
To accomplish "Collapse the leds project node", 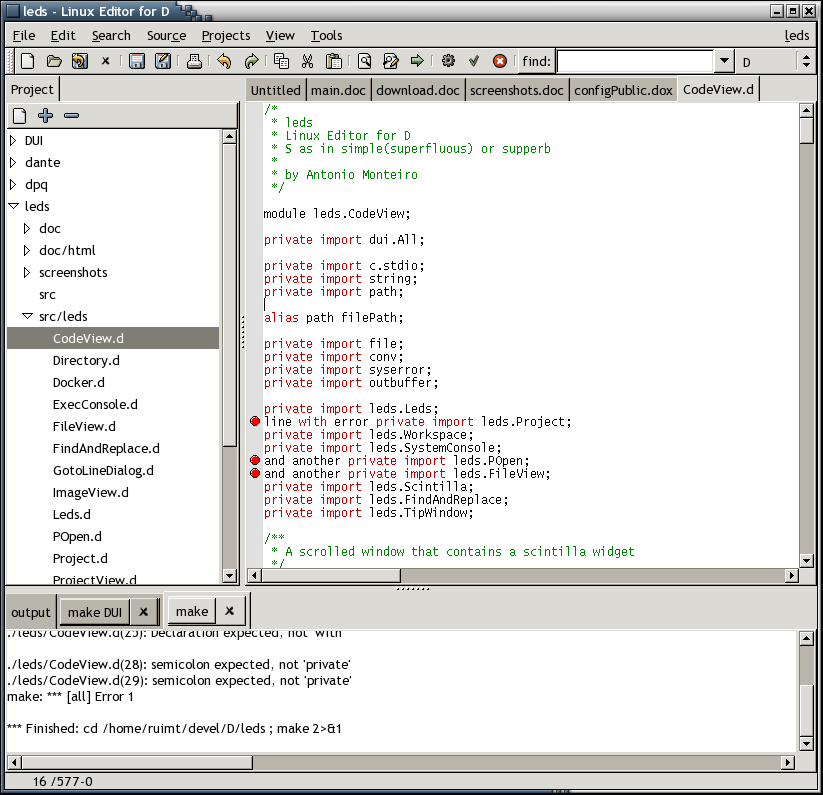I will [x=14, y=206].
